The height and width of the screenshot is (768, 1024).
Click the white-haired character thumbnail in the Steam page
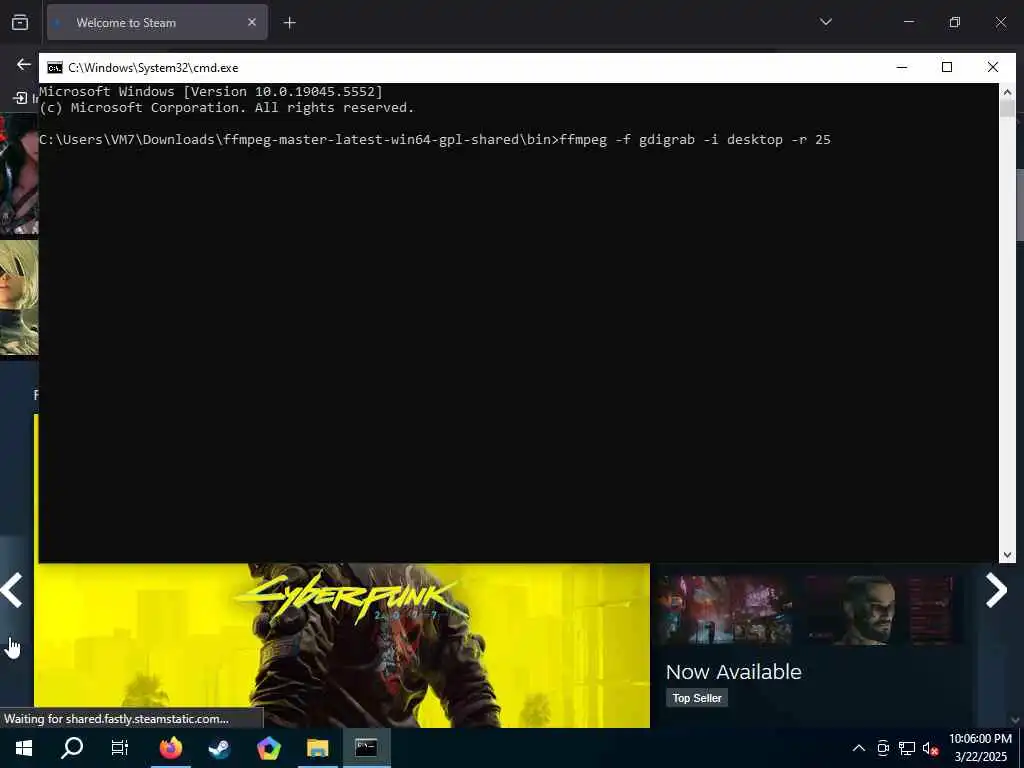click(19, 298)
